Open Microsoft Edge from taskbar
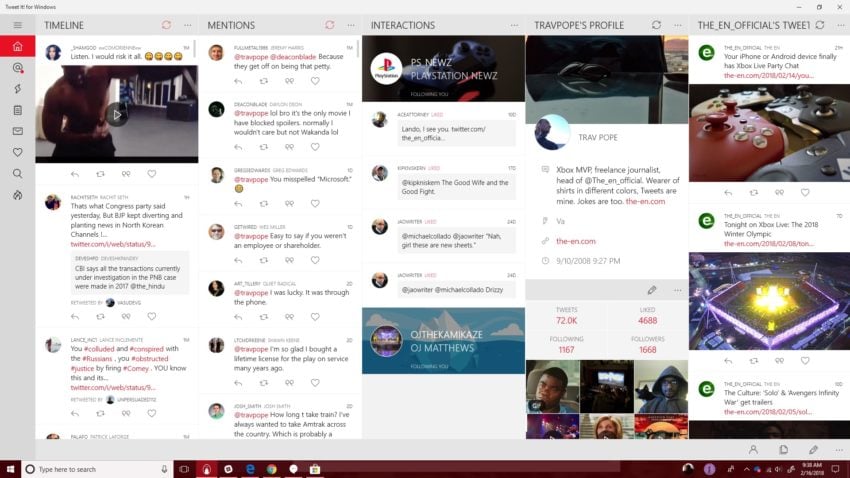850x478 pixels. (x=250, y=469)
